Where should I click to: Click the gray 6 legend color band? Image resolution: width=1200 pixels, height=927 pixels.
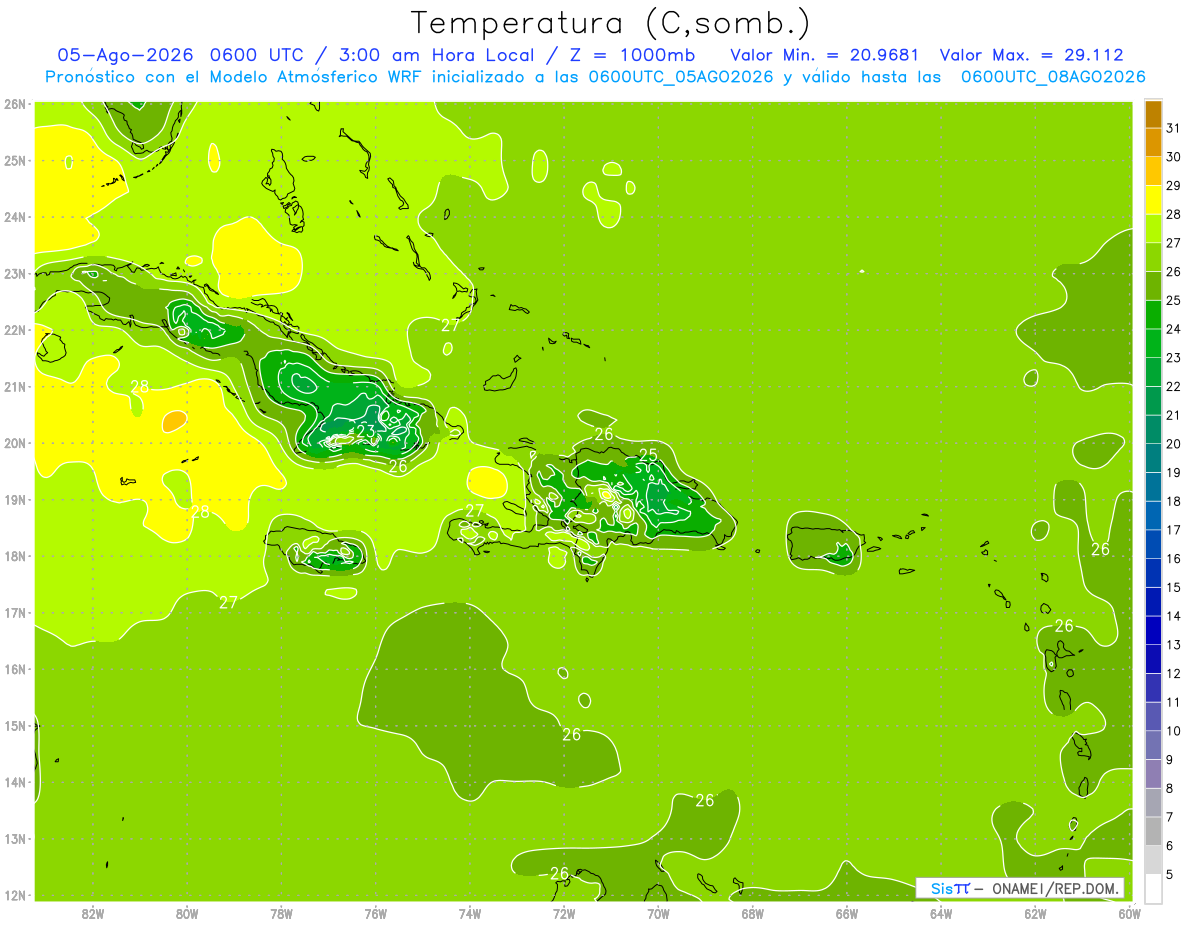(1153, 831)
